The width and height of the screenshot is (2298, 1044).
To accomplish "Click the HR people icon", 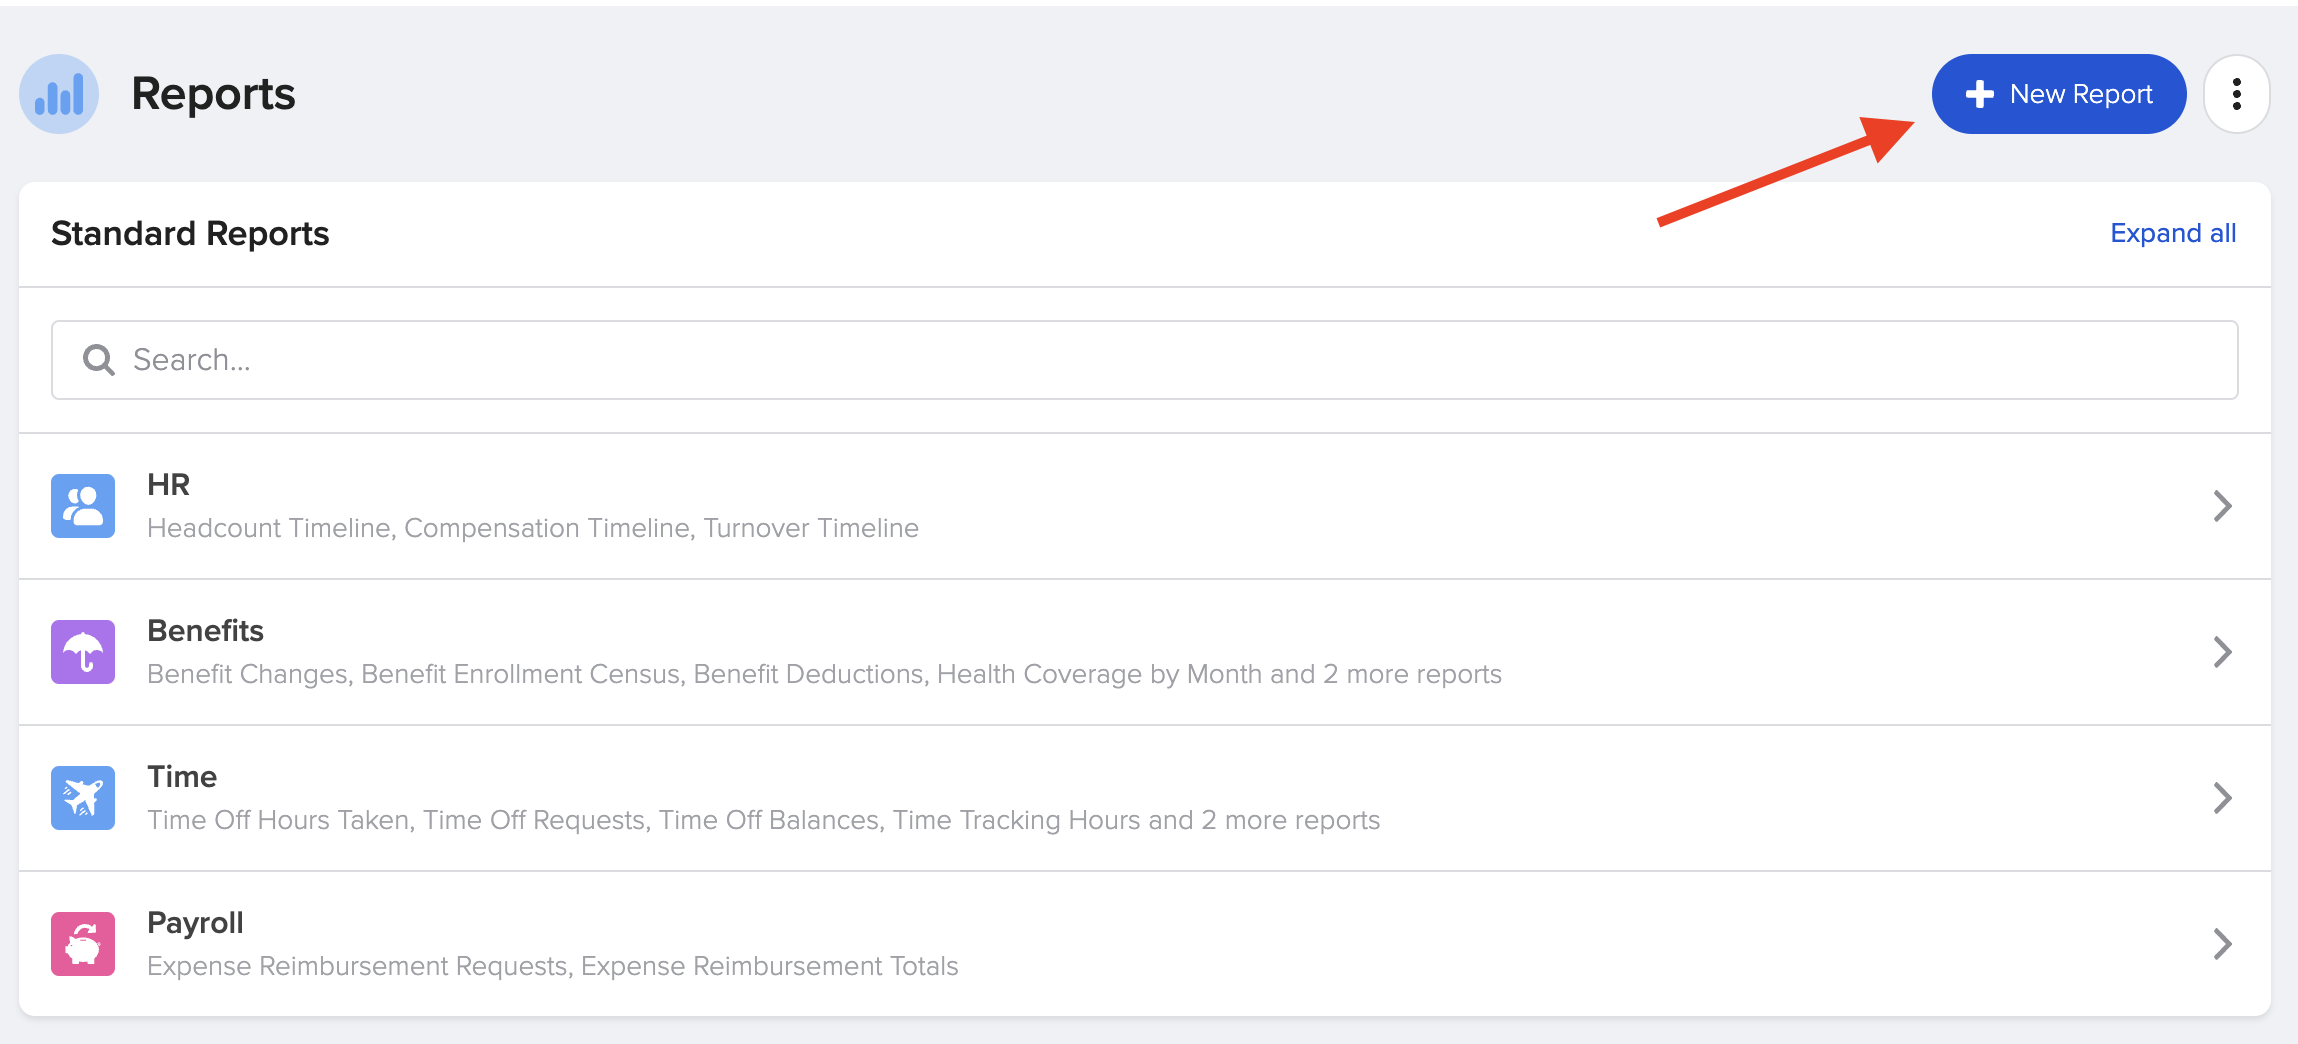I will click(x=83, y=506).
